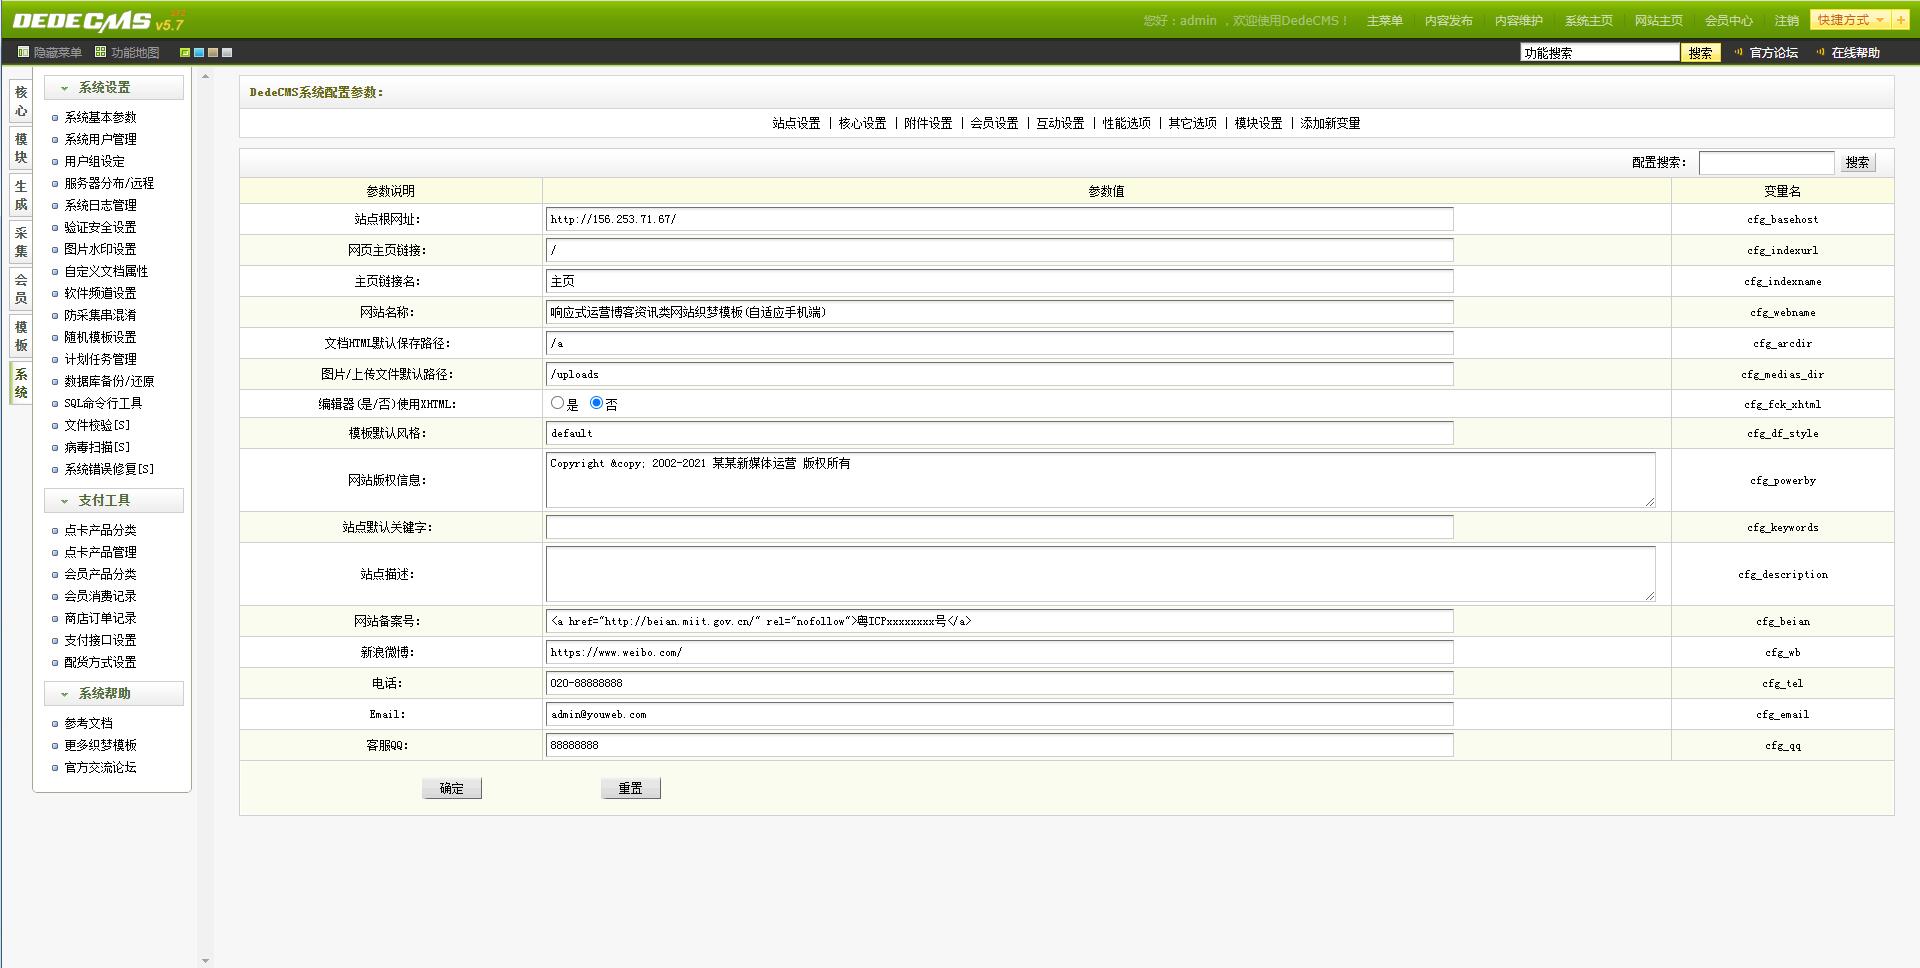Collapse the 系统设置 section

pyautogui.click(x=114, y=88)
